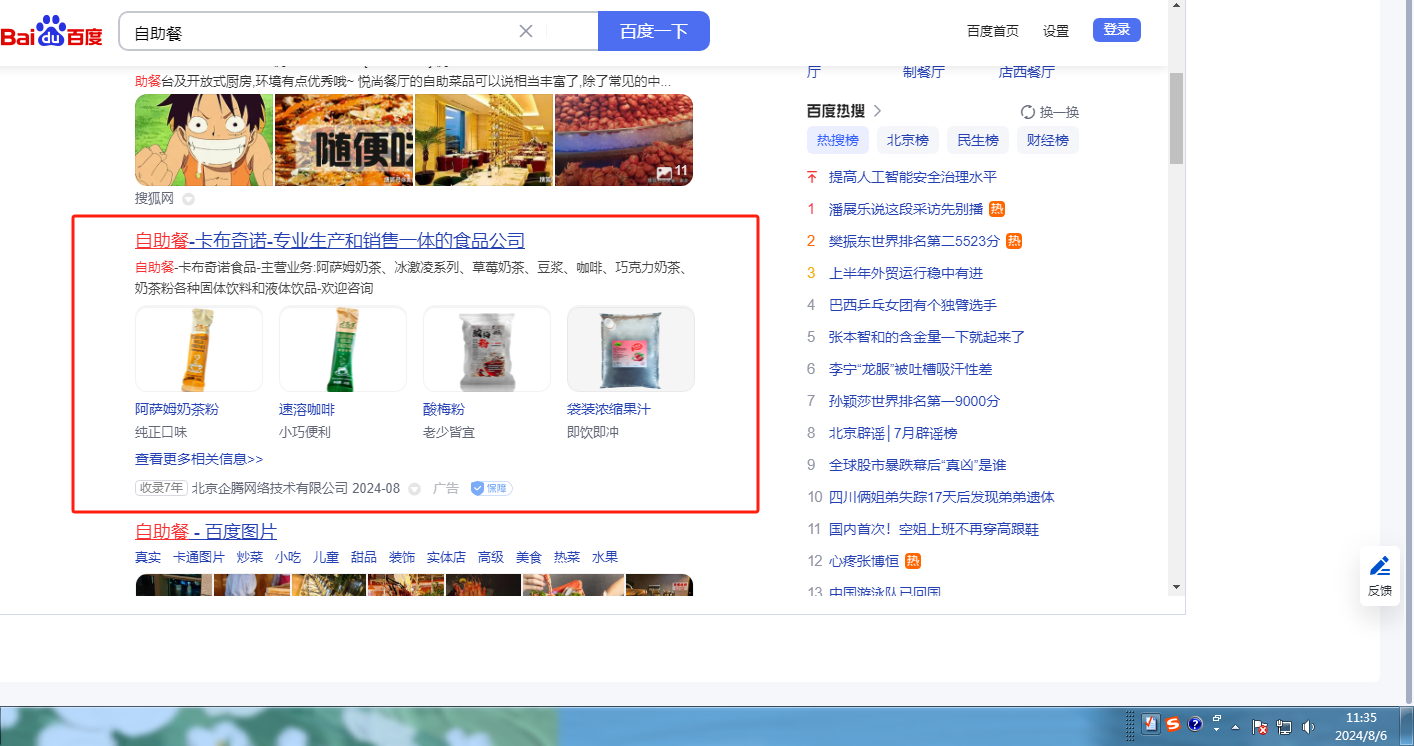Open language bar options small down arrow

pyautogui.click(x=1217, y=730)
